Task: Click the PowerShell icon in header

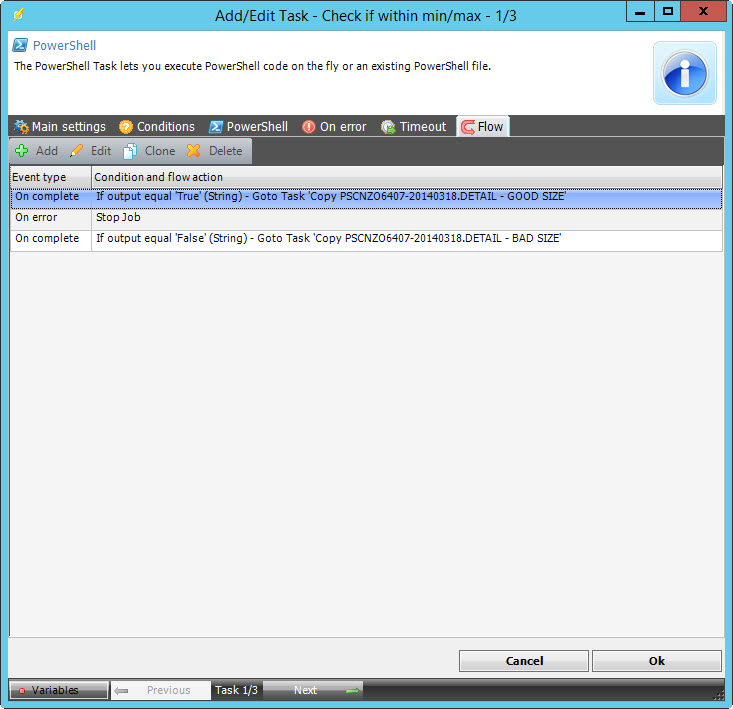Action: (x=20, y=46)
